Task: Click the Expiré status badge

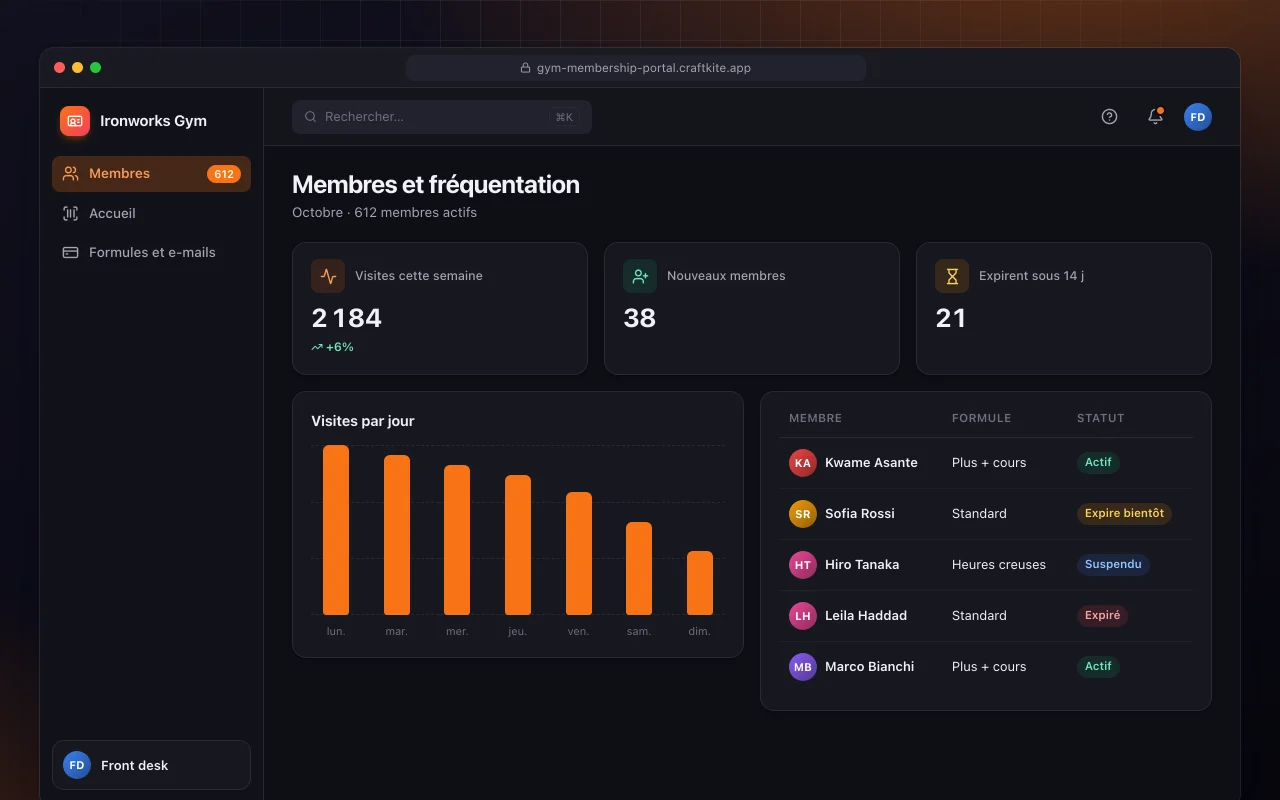Action: point(1102,615)
